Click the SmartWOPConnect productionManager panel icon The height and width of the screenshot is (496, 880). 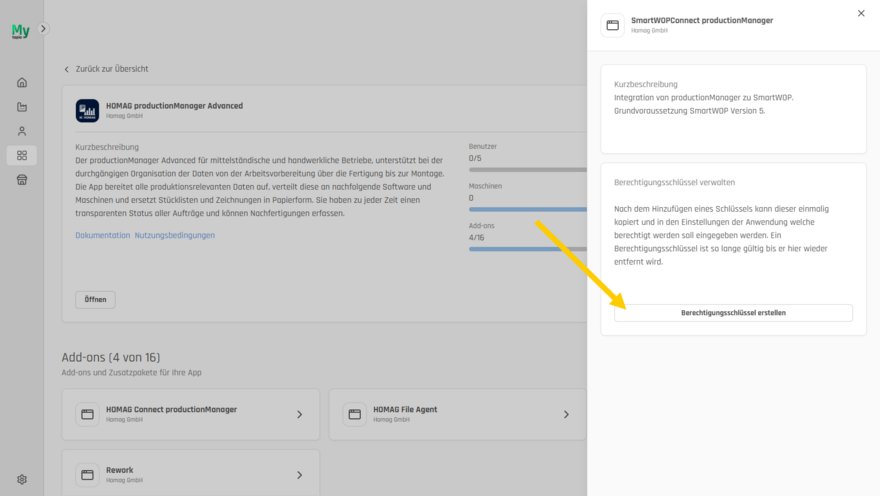612,25
